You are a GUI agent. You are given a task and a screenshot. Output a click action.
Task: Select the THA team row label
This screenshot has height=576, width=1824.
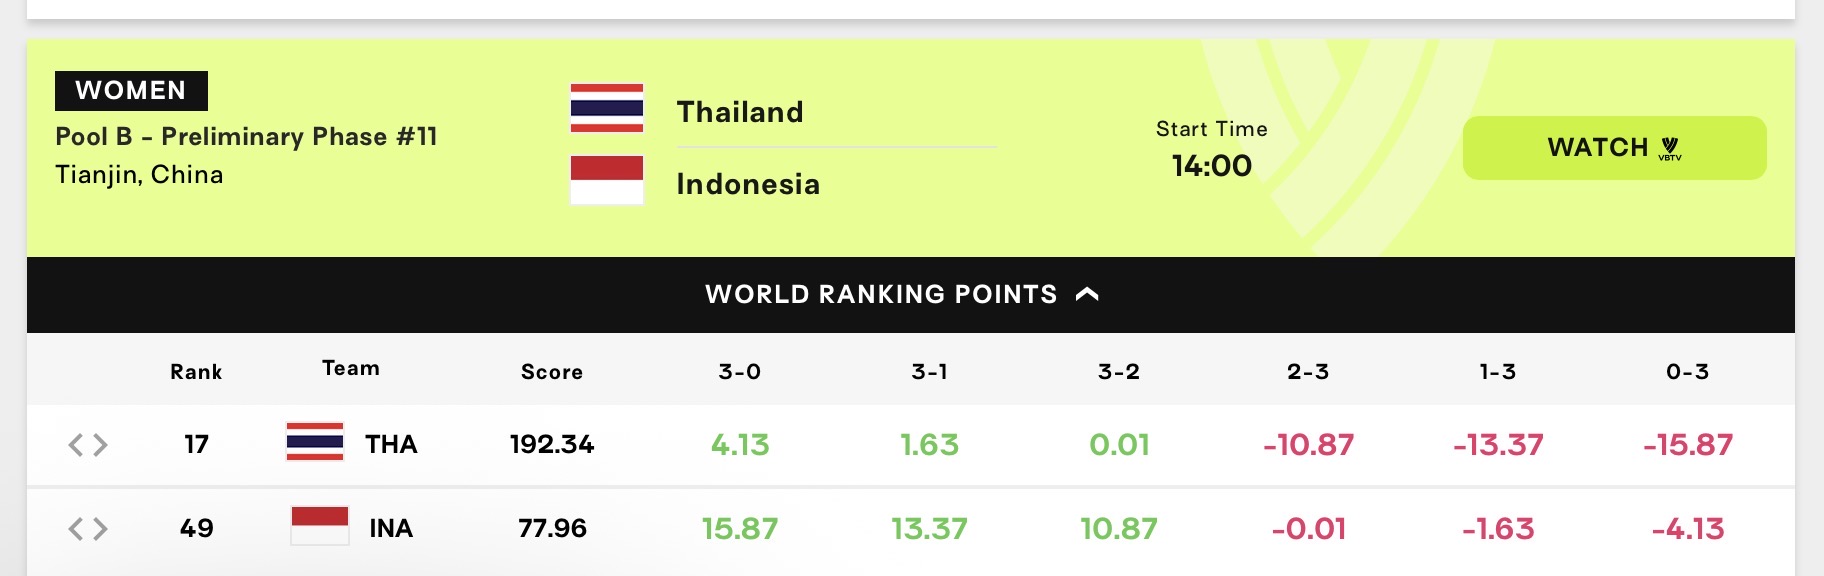(391, 444)
